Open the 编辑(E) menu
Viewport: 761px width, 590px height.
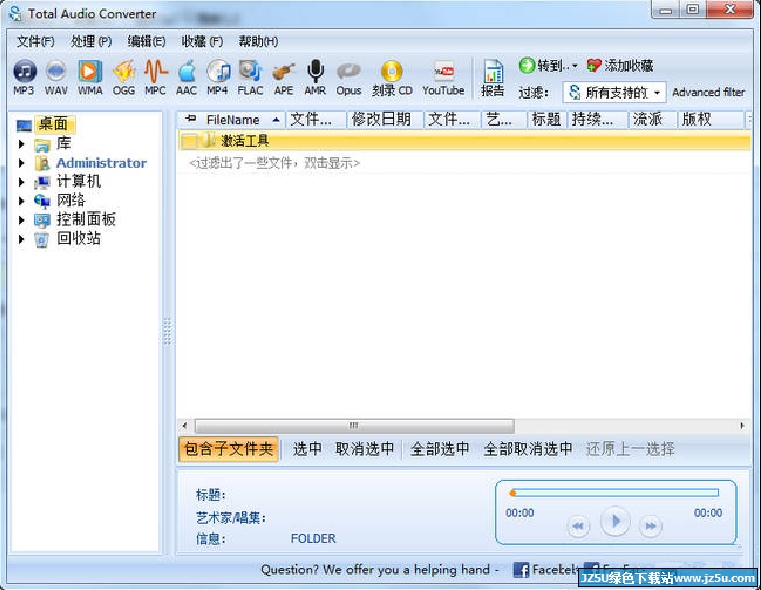(x=146, y=41)
